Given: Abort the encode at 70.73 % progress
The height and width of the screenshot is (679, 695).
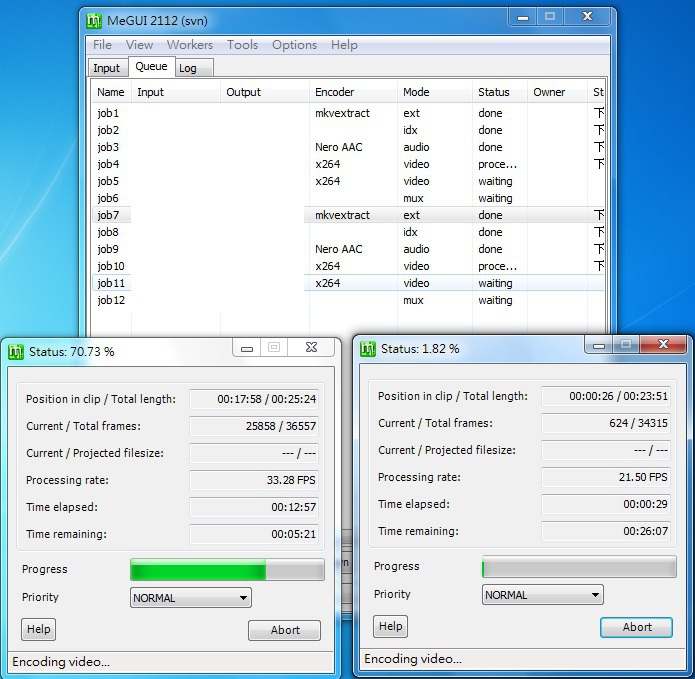Looking at the screenshot, I should tap(285, 630).
